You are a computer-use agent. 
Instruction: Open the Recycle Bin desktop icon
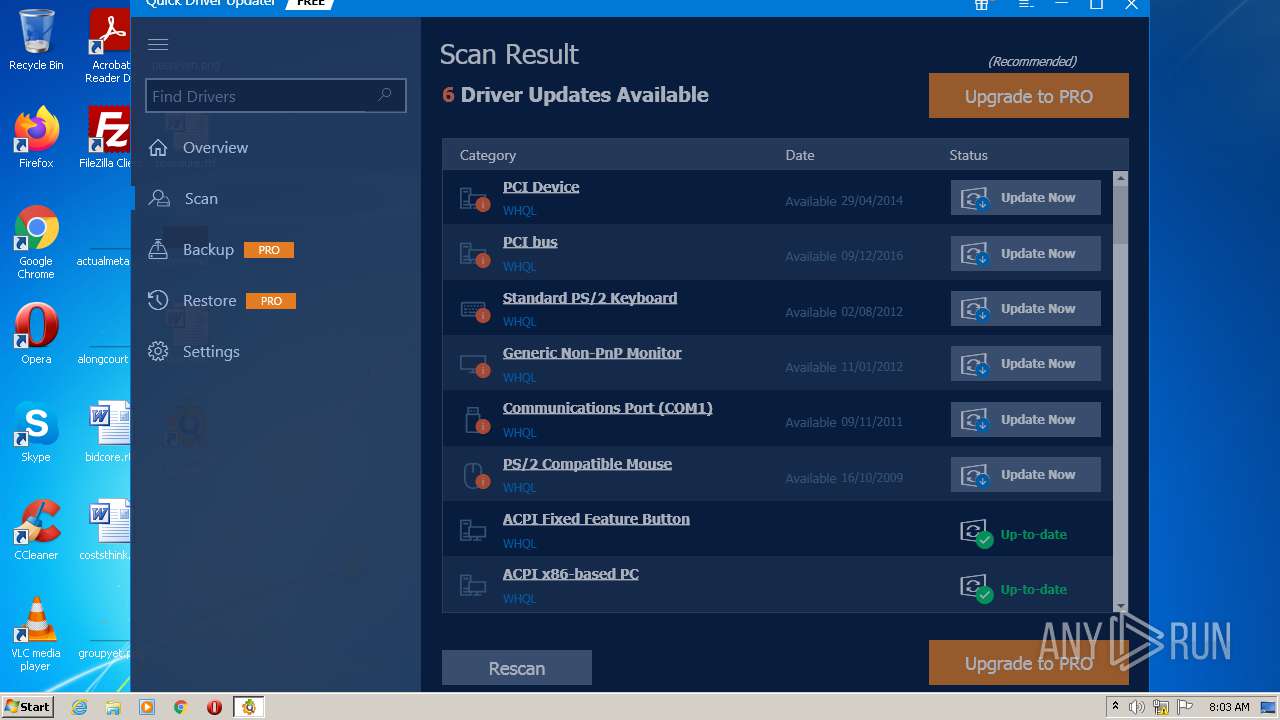point(36,40)
